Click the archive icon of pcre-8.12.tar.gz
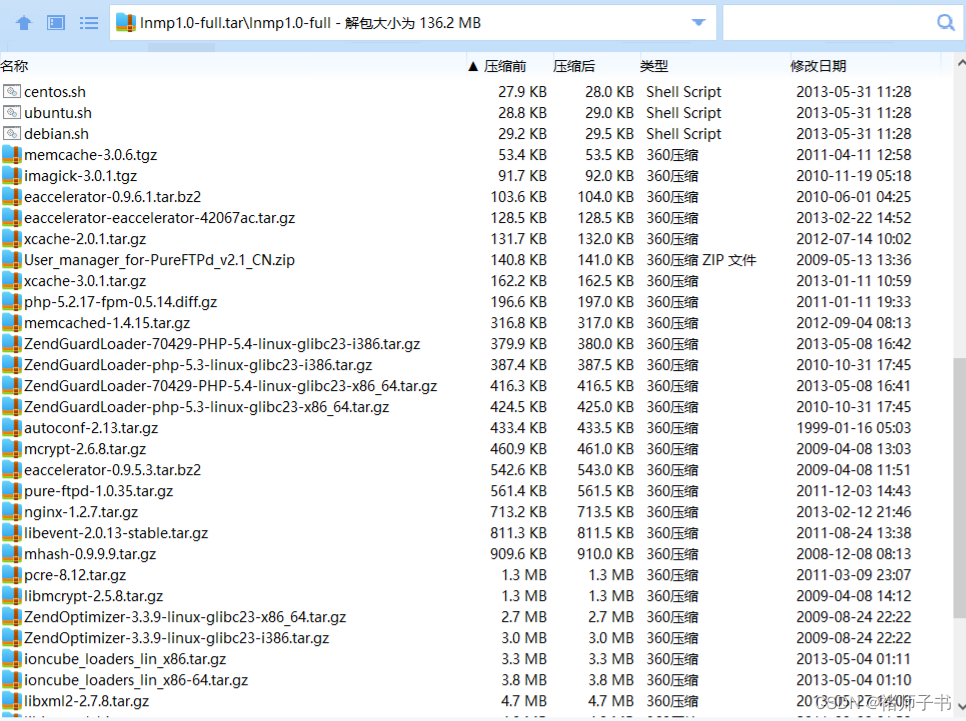This screenshot has width=966, height=721. tap(12, 574)
